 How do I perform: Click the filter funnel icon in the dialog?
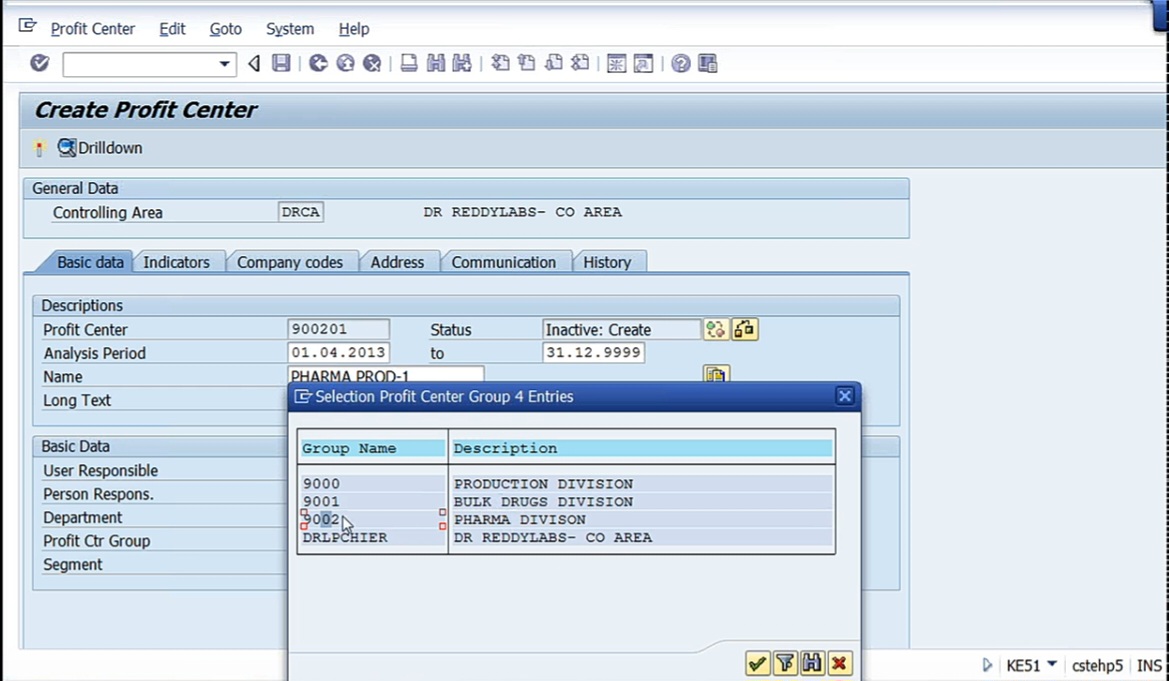(785, 662)
